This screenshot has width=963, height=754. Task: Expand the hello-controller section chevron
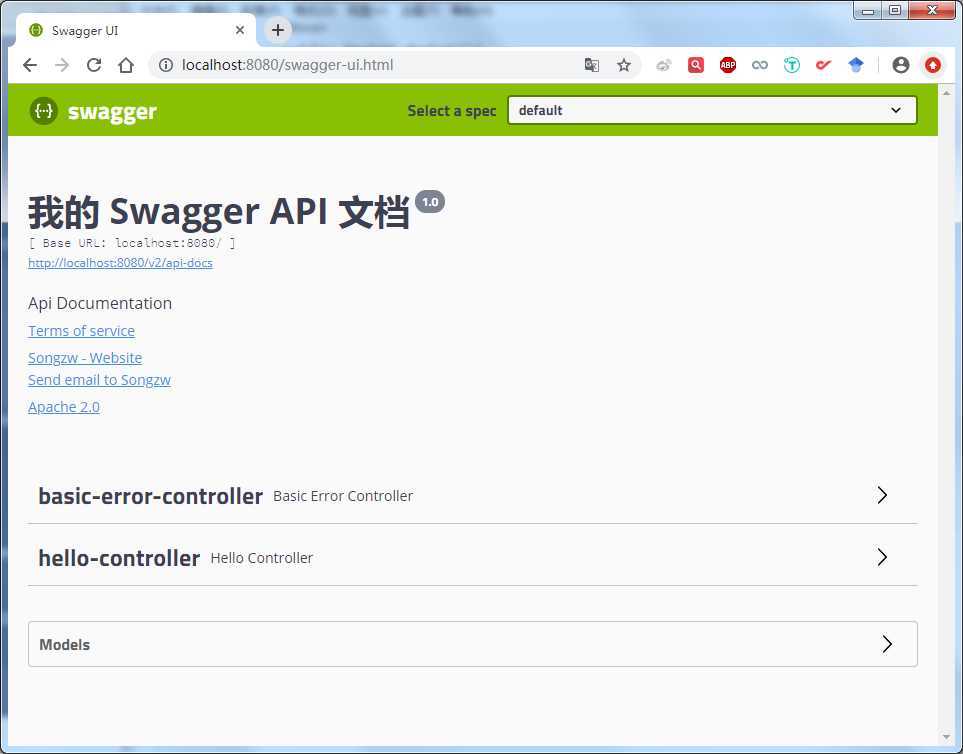tap(883, 557)
